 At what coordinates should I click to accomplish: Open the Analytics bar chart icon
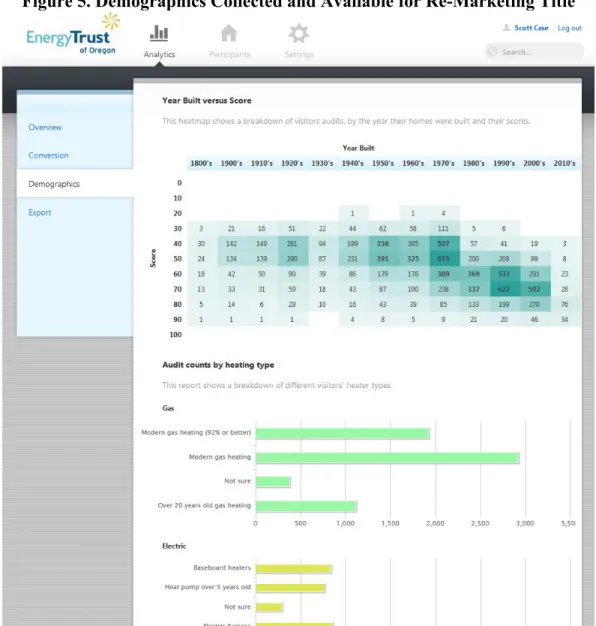click(x=159, y=34)
